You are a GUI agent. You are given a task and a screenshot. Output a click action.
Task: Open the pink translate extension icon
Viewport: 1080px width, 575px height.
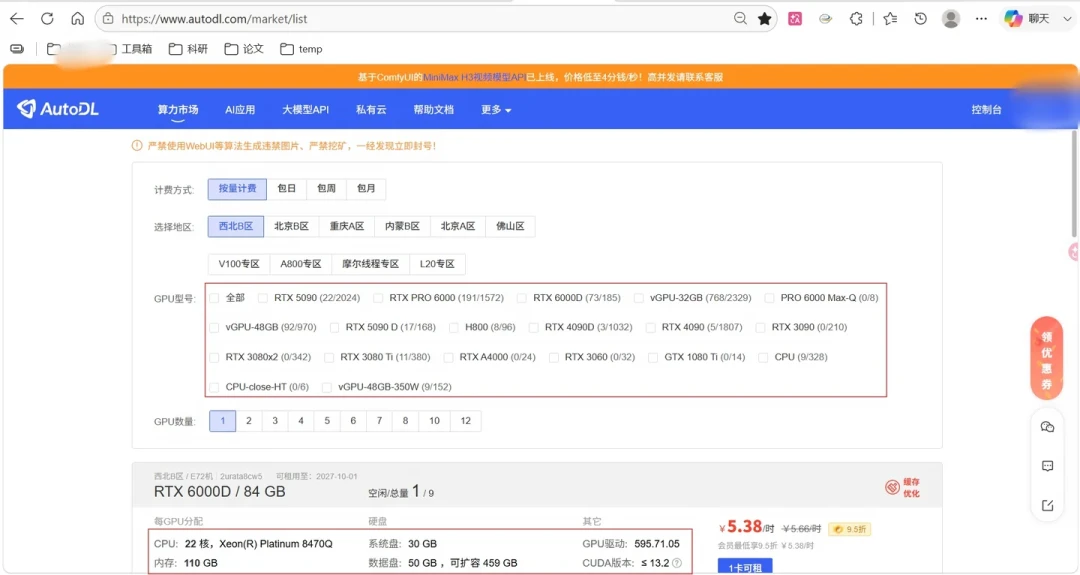tap(795, 19)
